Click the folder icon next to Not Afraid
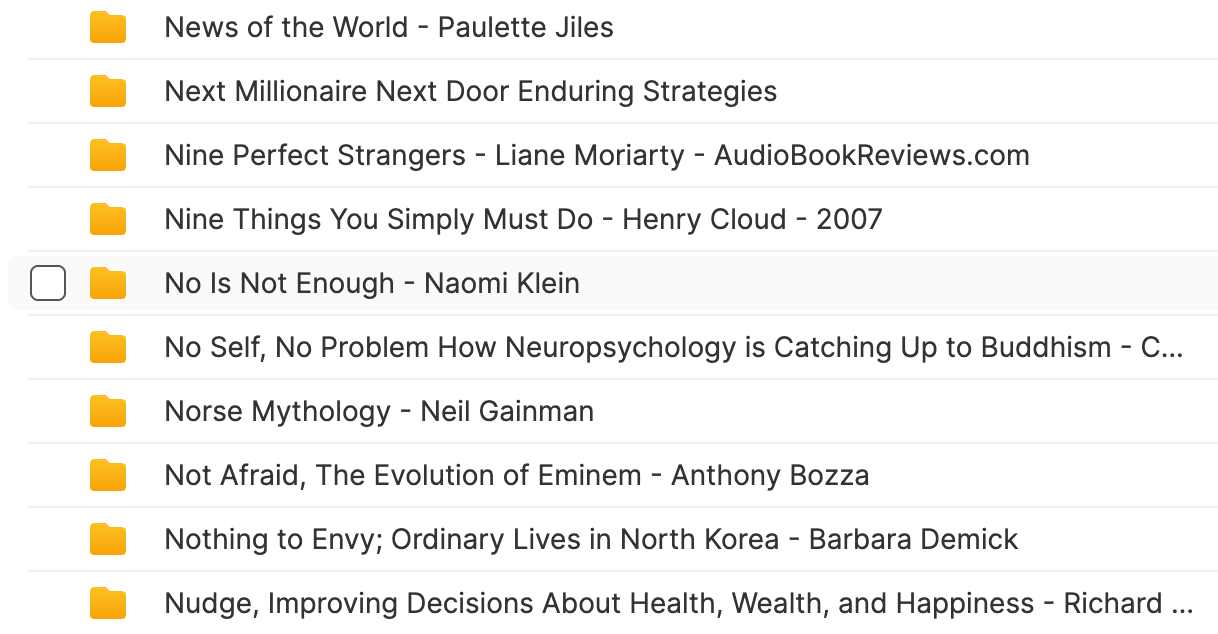 (108, 476)
